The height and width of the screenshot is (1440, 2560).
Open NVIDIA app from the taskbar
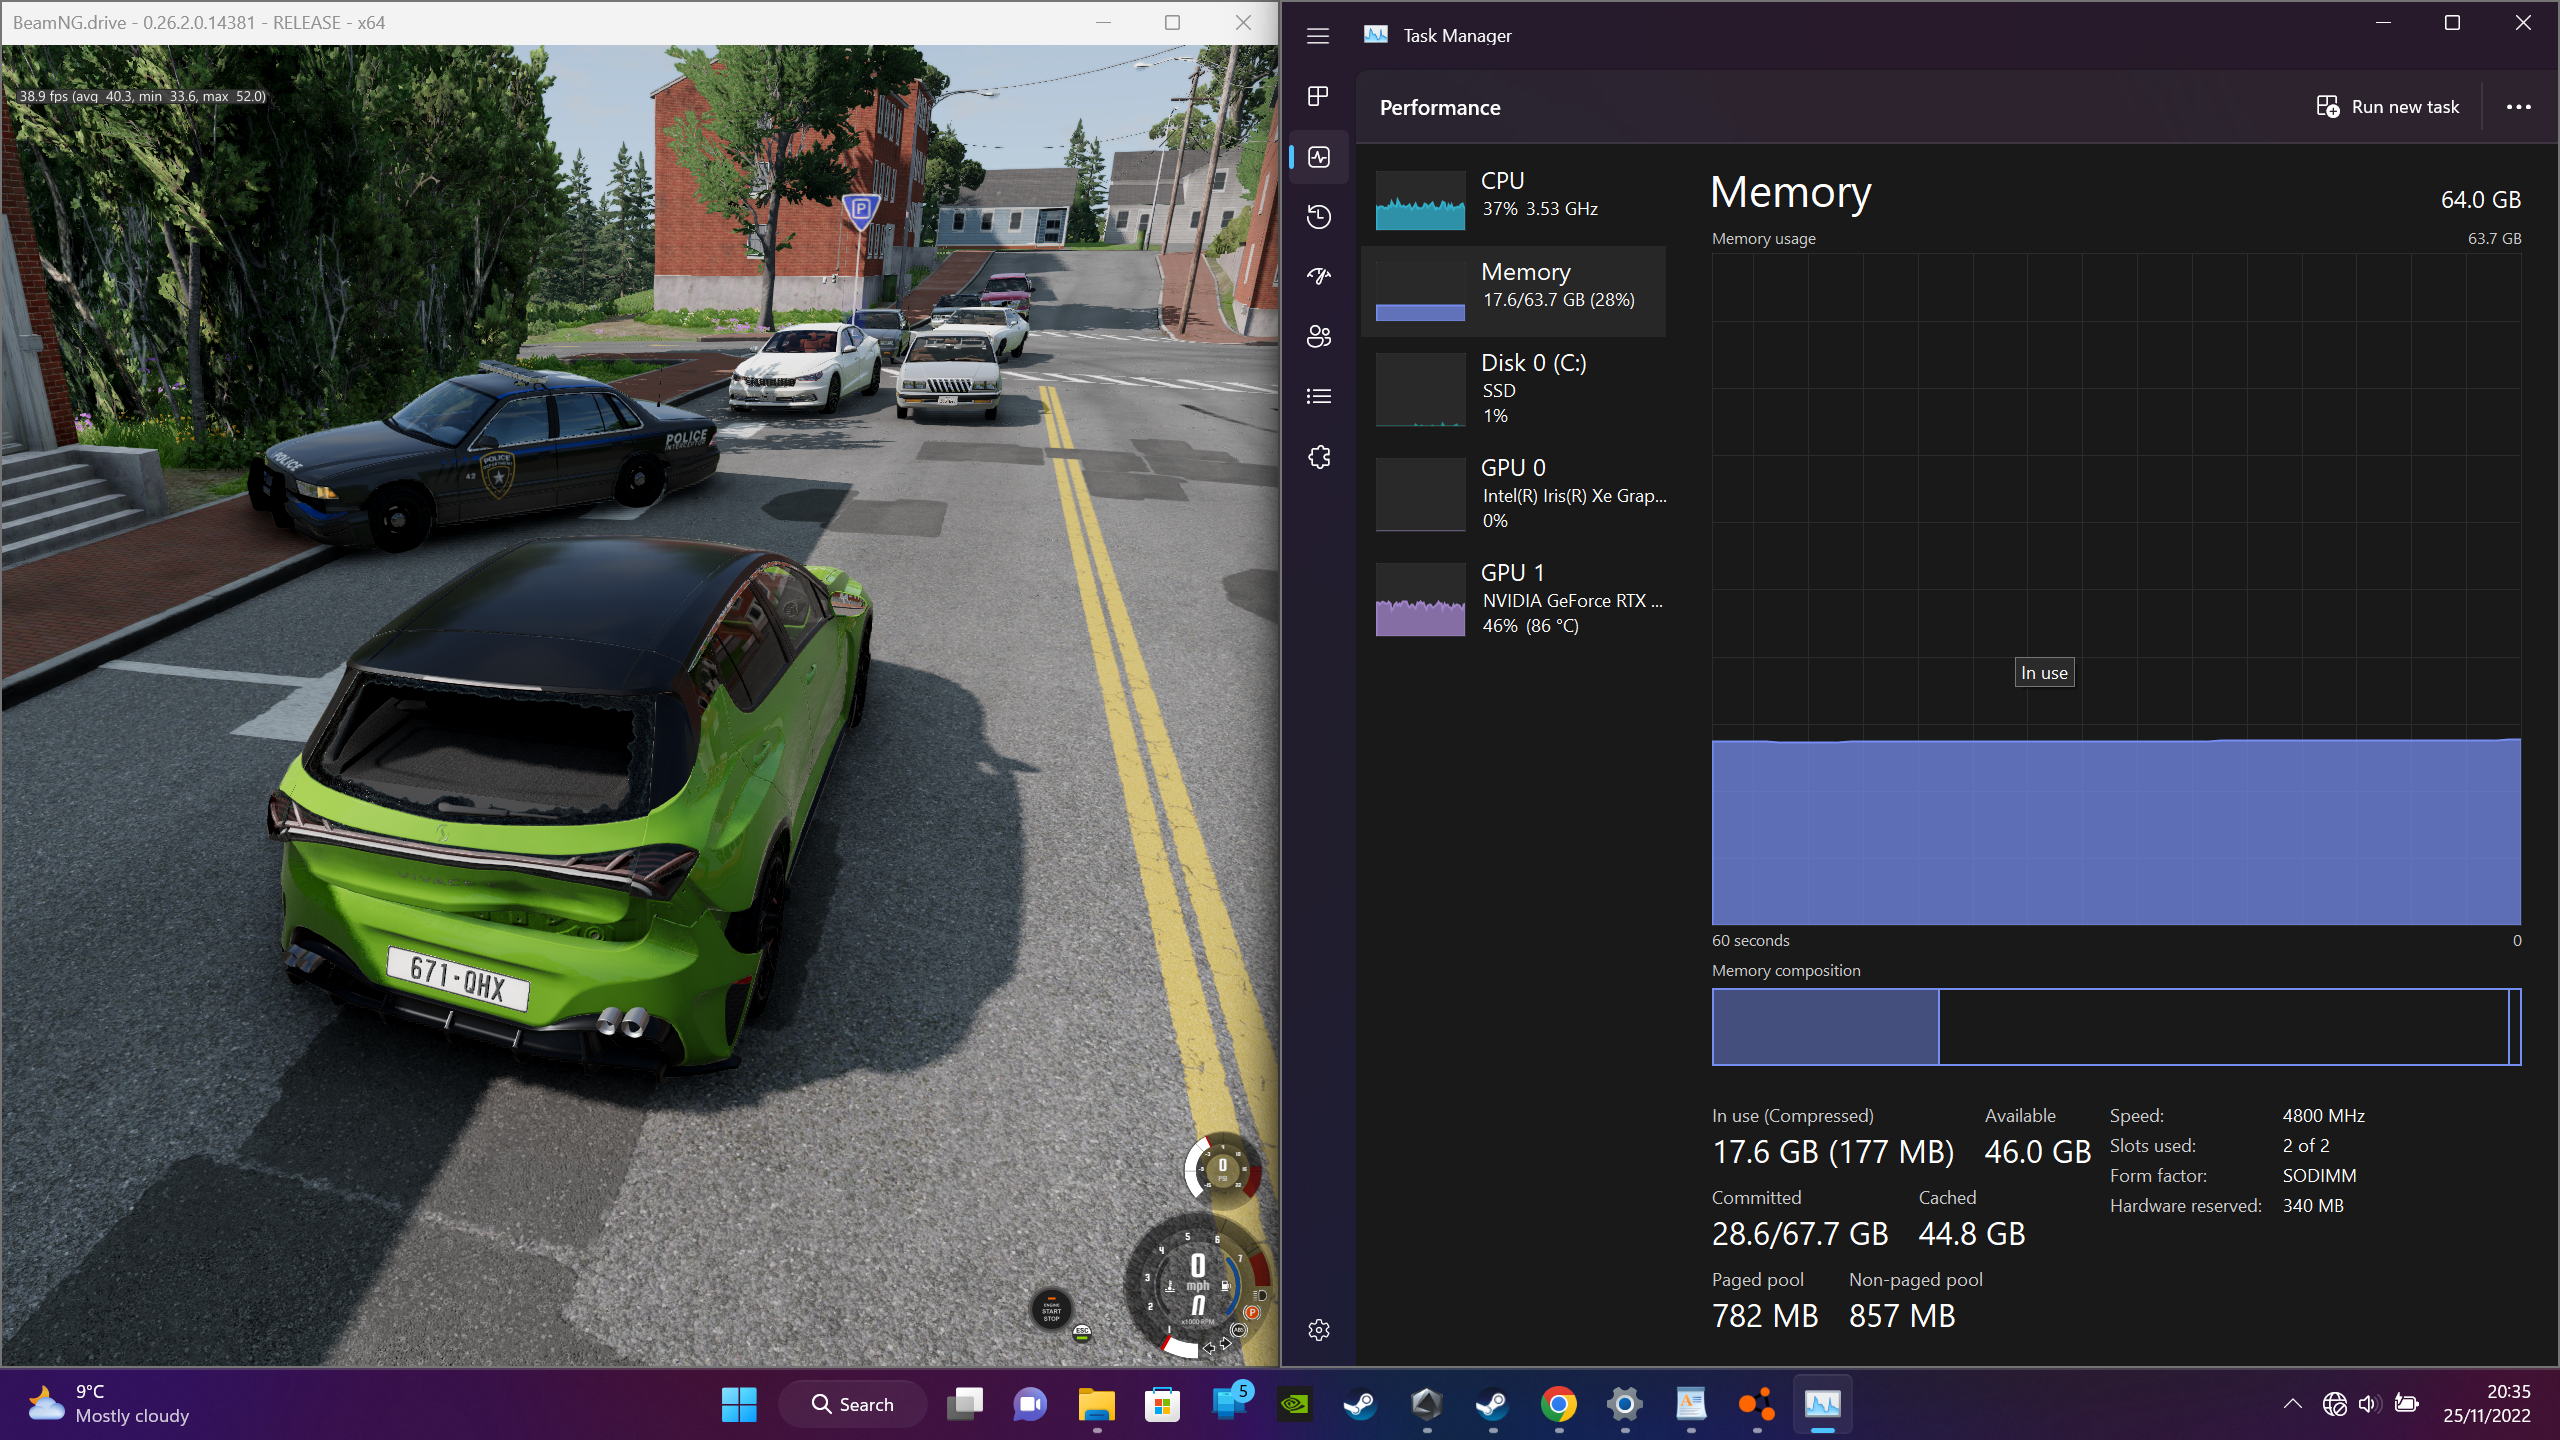point(1294,1404)
